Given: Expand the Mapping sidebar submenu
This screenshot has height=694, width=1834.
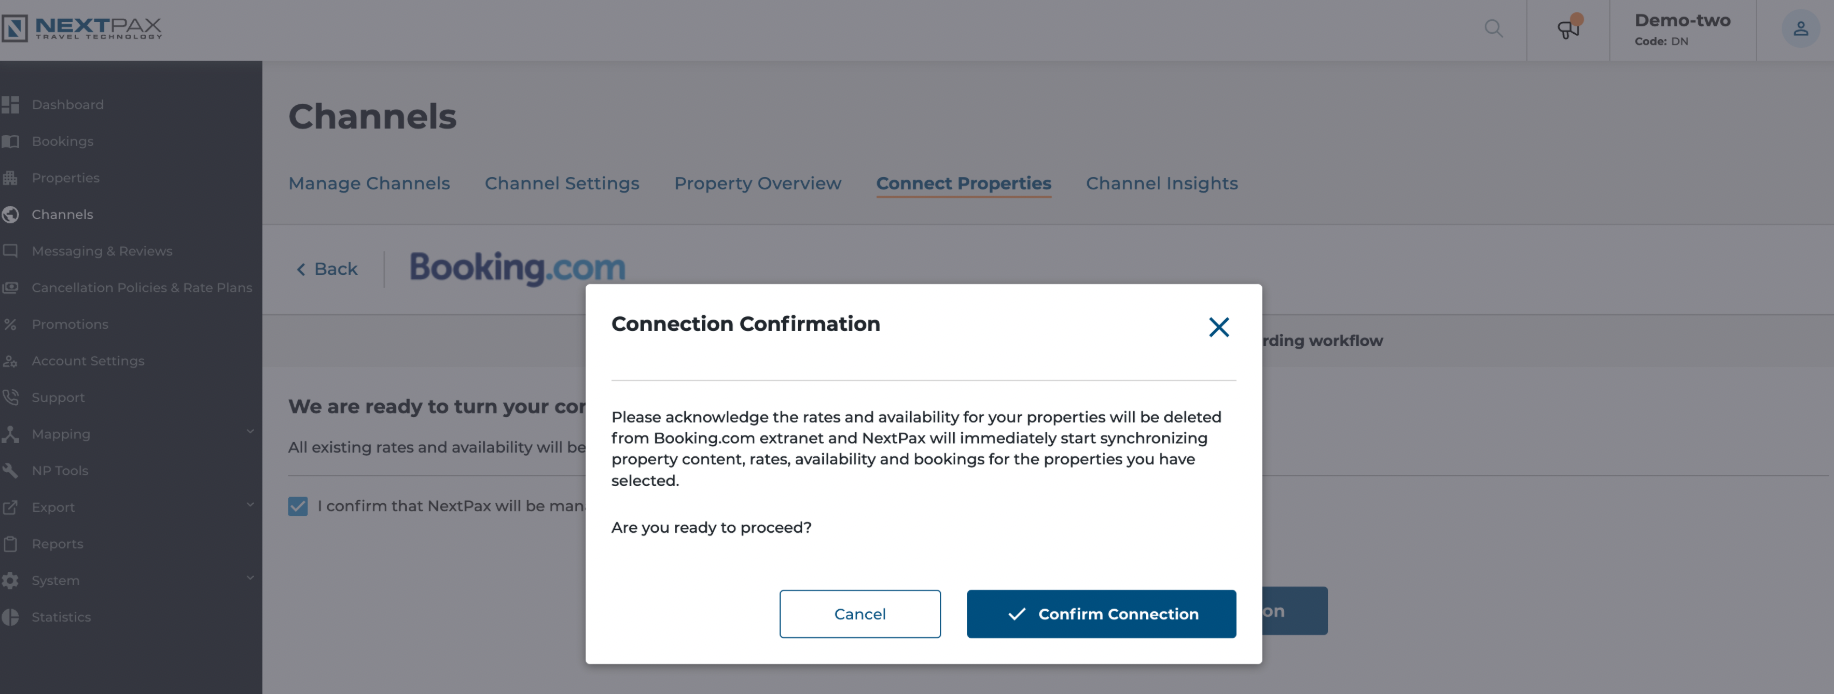Looking at the screenshot, I should (250, 432).
